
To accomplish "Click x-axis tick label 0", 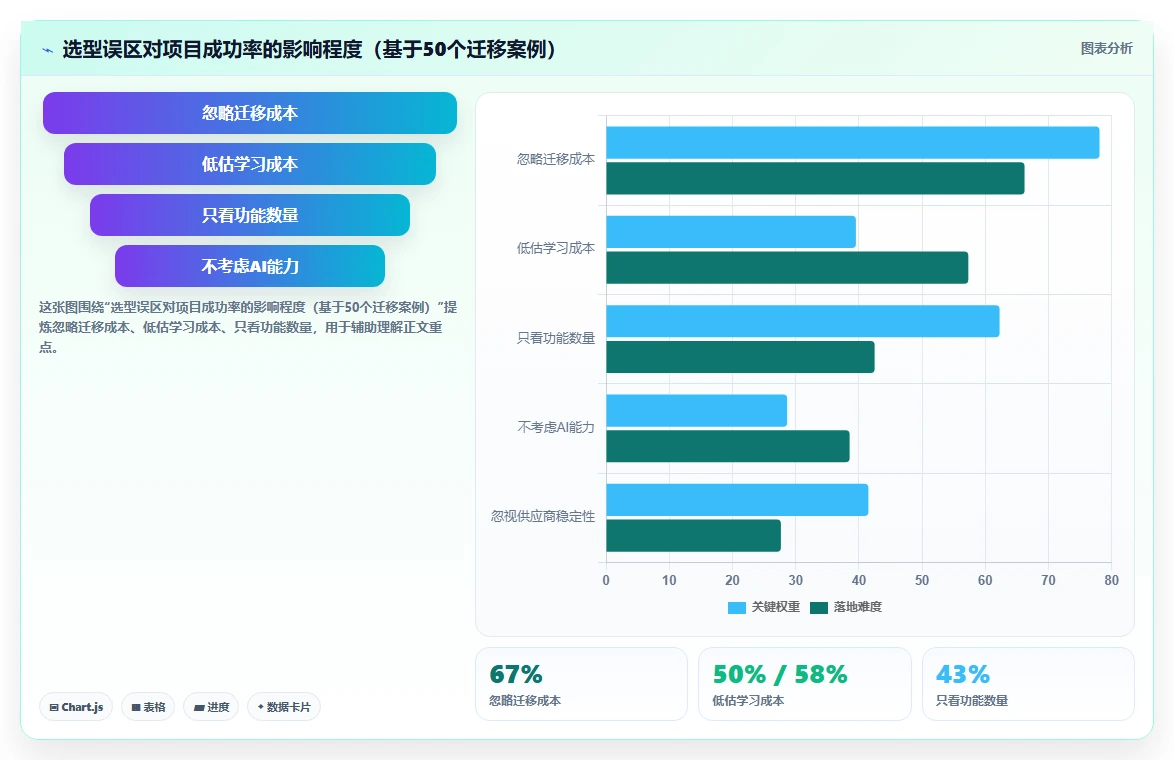I will tap(606, 580).
